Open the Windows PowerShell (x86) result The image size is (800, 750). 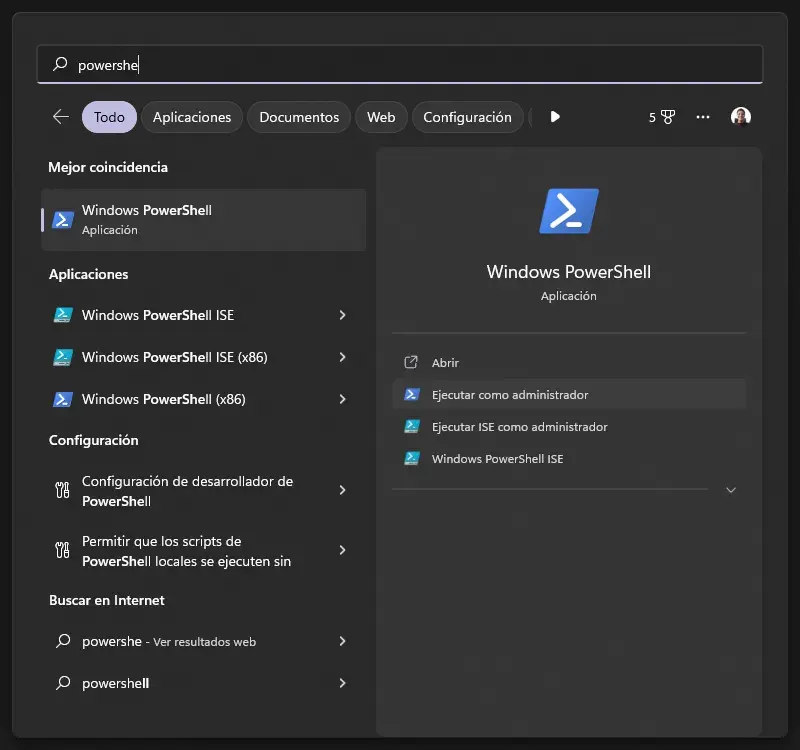pyautogui.click(x=203, y=399)
